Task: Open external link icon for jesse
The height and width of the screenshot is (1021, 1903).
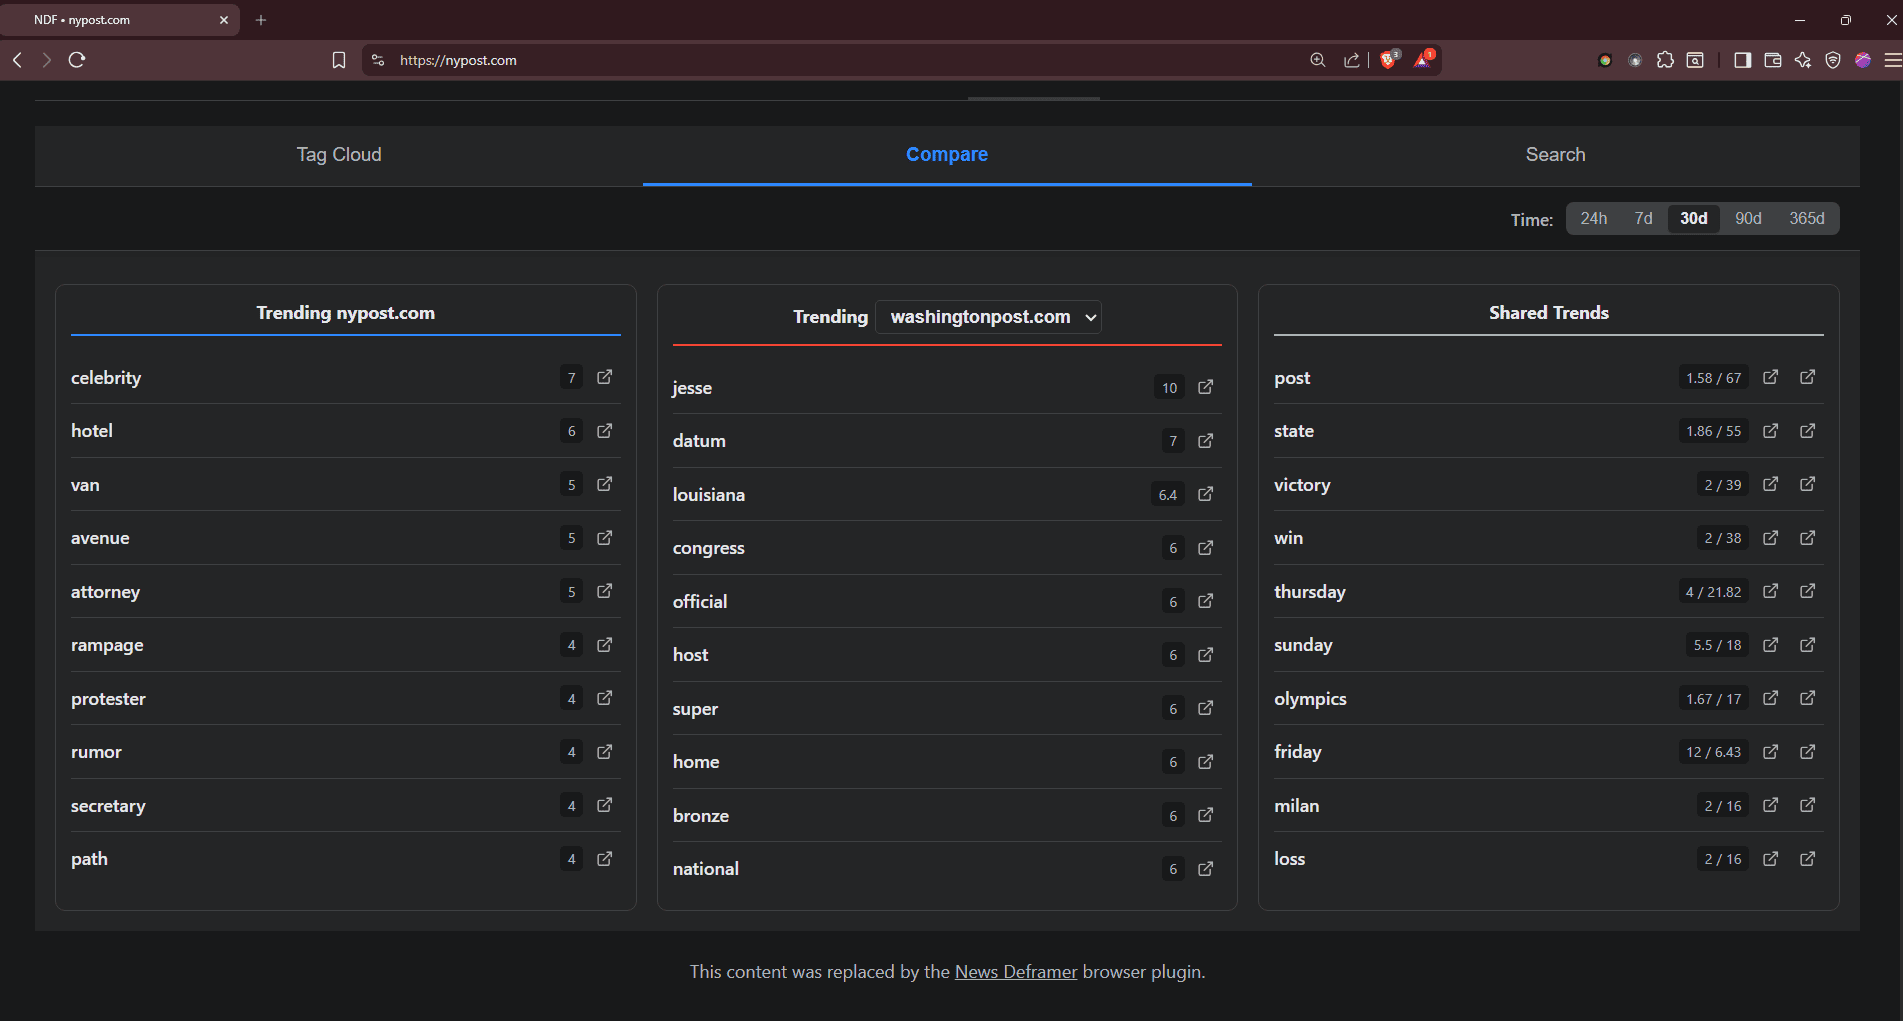Action: (1205, 387)
